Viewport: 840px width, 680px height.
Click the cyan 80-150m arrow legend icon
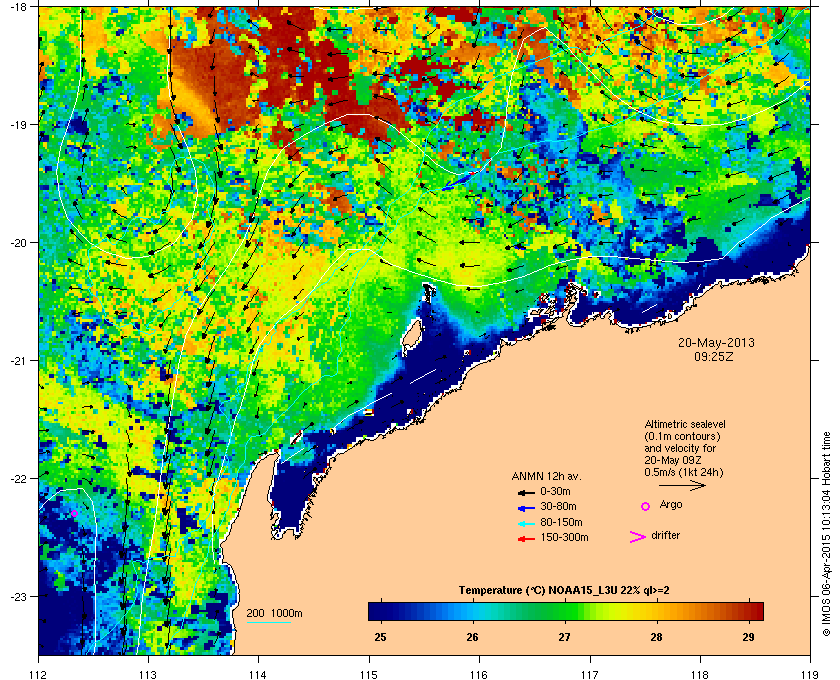pyautogui.click(x=526, y=523)
